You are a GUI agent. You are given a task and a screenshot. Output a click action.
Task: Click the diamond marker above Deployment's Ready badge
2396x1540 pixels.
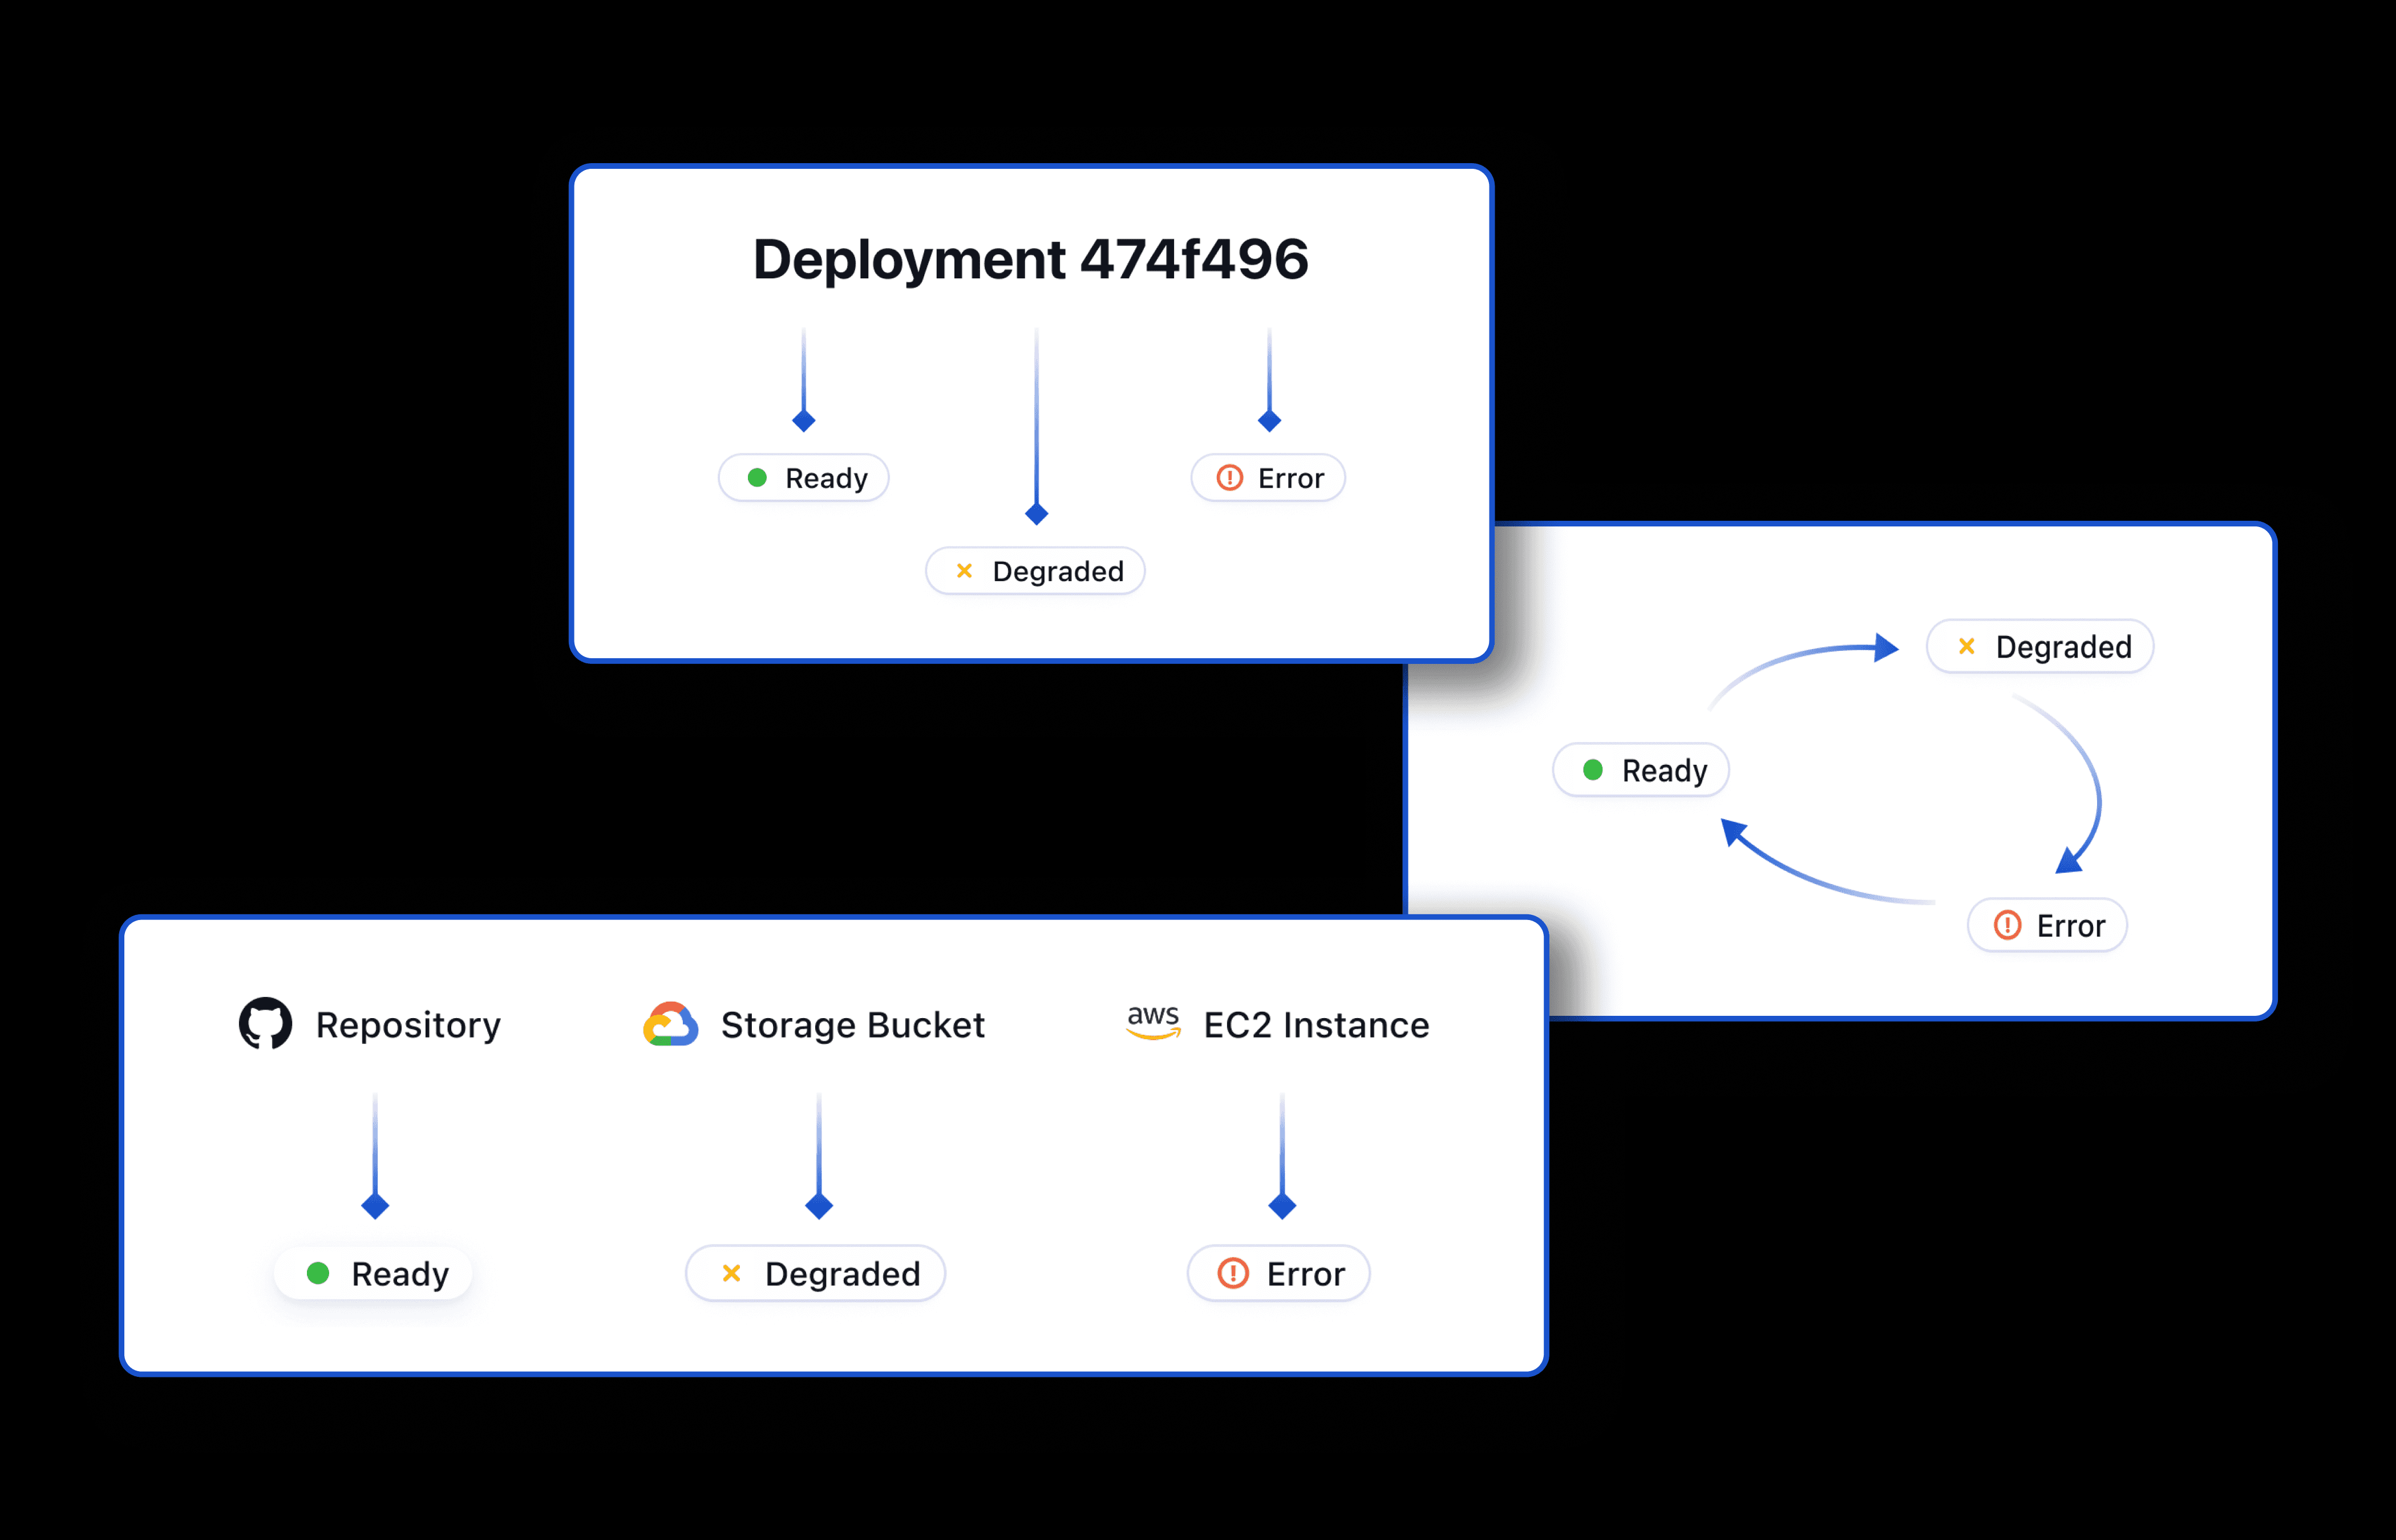pyautogui.click(x=803, y=420)
